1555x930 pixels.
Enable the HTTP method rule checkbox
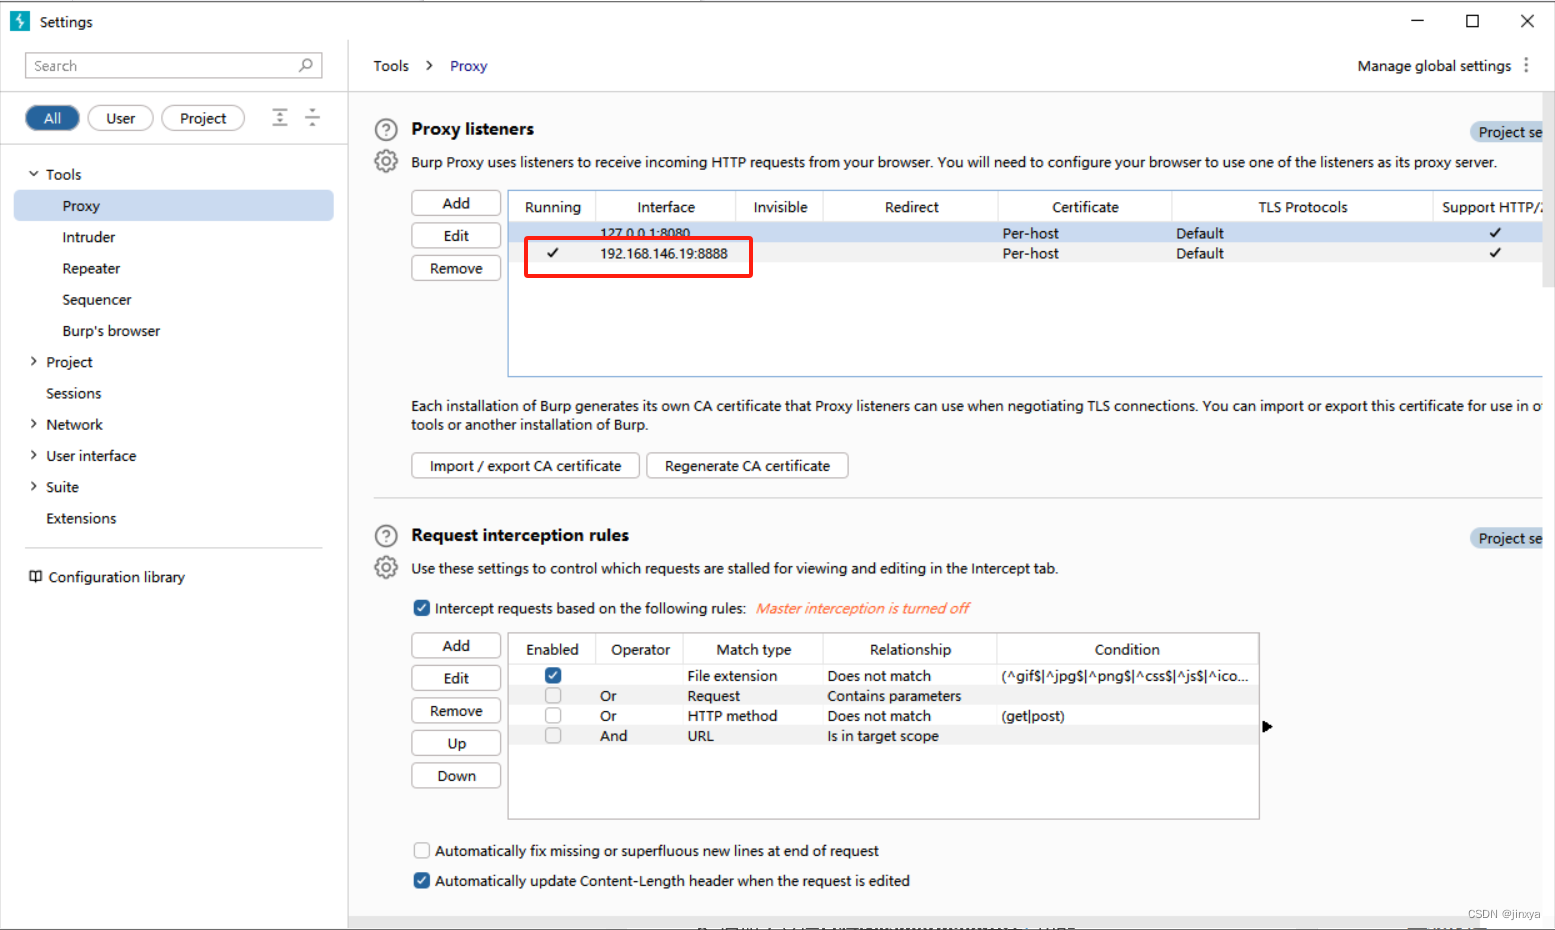(x=553, y=716)
